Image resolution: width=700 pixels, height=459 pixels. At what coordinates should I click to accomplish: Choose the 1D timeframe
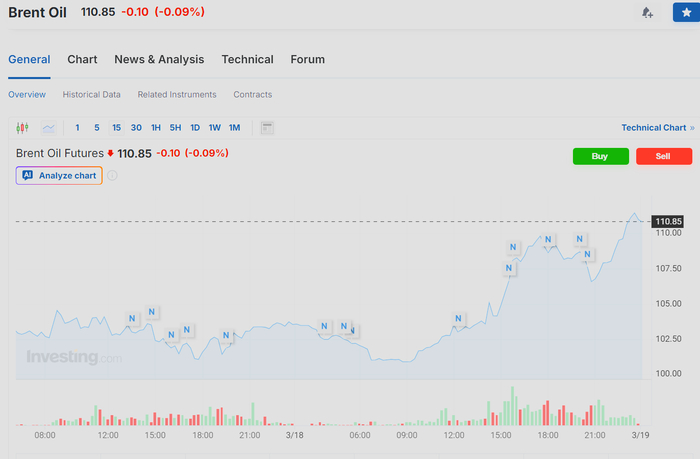[x=195, y=128]
